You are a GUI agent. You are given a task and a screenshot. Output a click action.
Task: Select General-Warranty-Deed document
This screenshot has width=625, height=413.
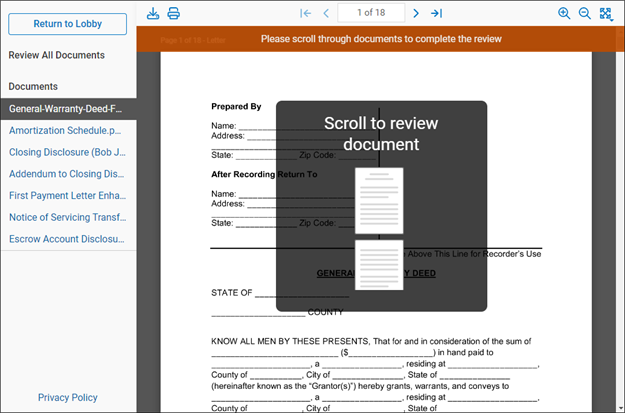point(66,108)
